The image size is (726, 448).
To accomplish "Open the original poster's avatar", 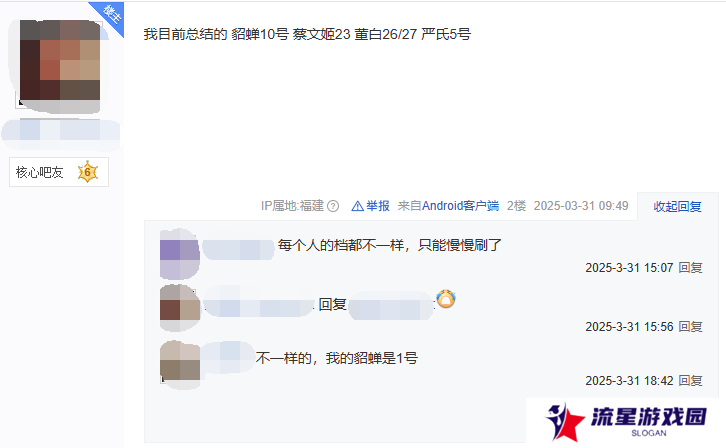I will (59, 66).
